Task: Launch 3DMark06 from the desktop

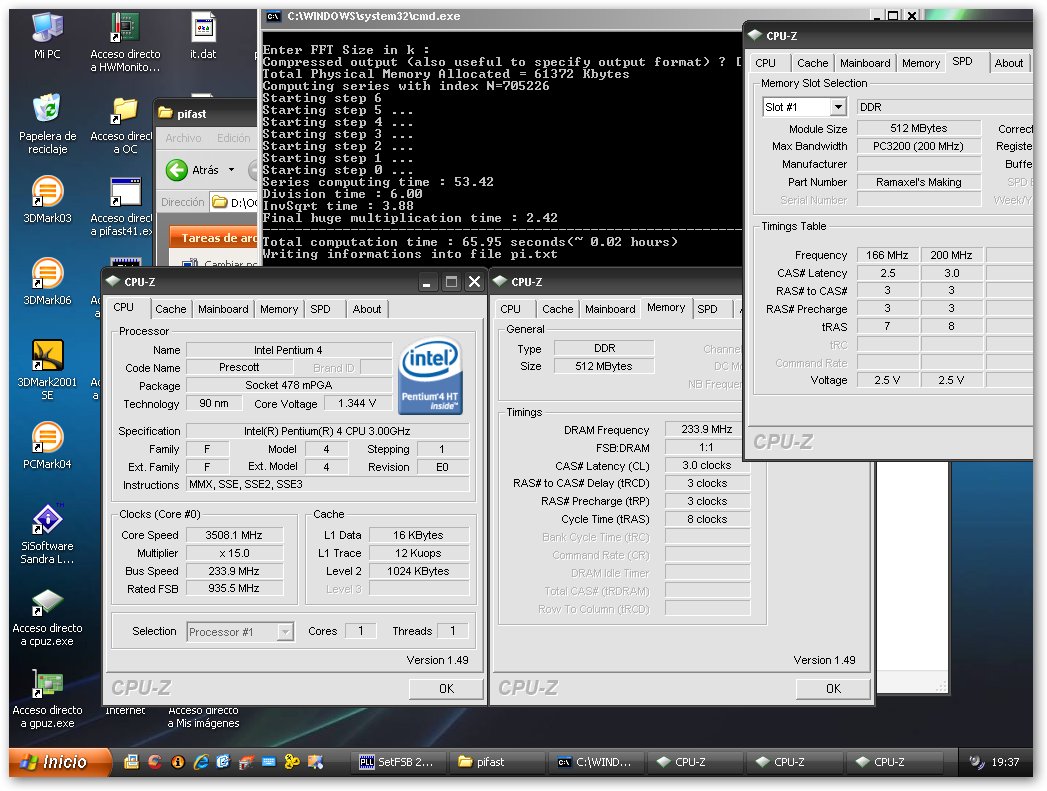Action: coord(47,281)
